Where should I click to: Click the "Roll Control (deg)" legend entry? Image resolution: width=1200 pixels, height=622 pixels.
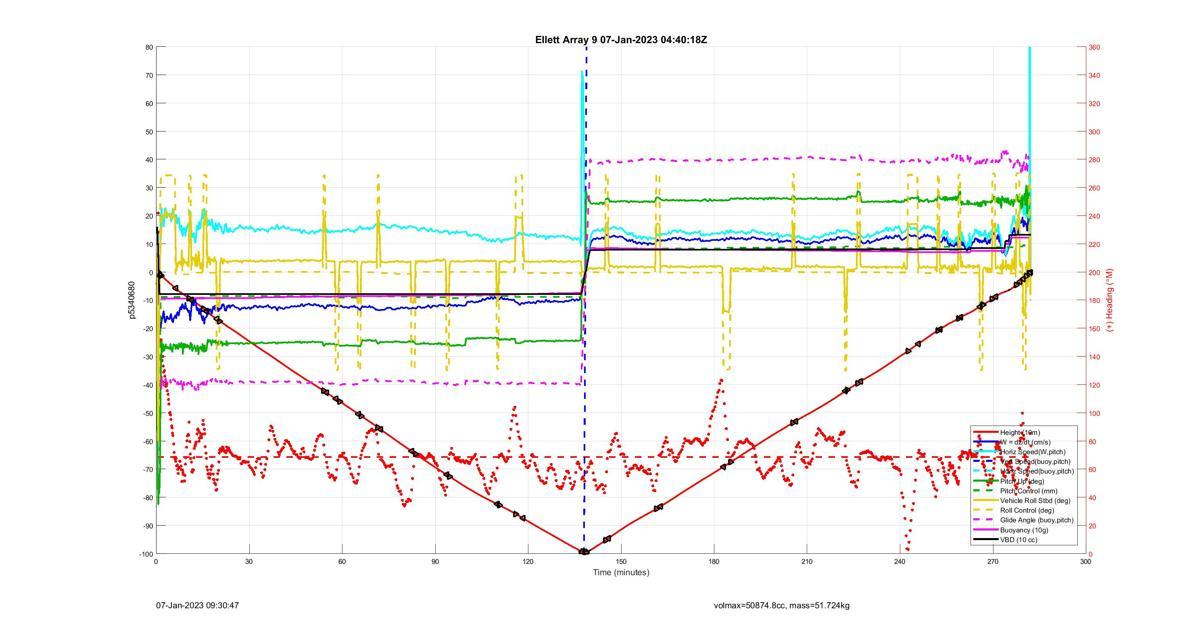[1029, 511]
